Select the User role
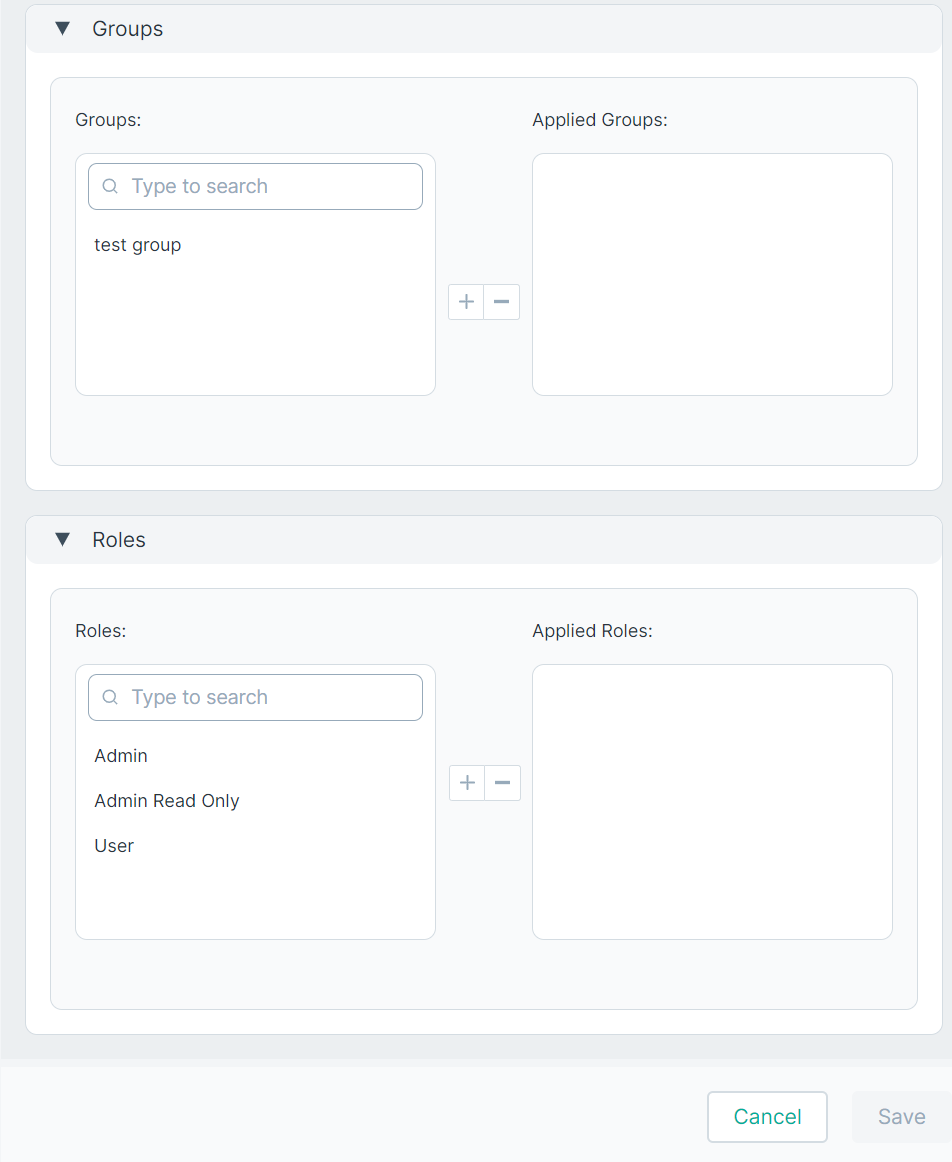Image resolution: width=952 pixels, height=1162 pixels. point(114,846)
